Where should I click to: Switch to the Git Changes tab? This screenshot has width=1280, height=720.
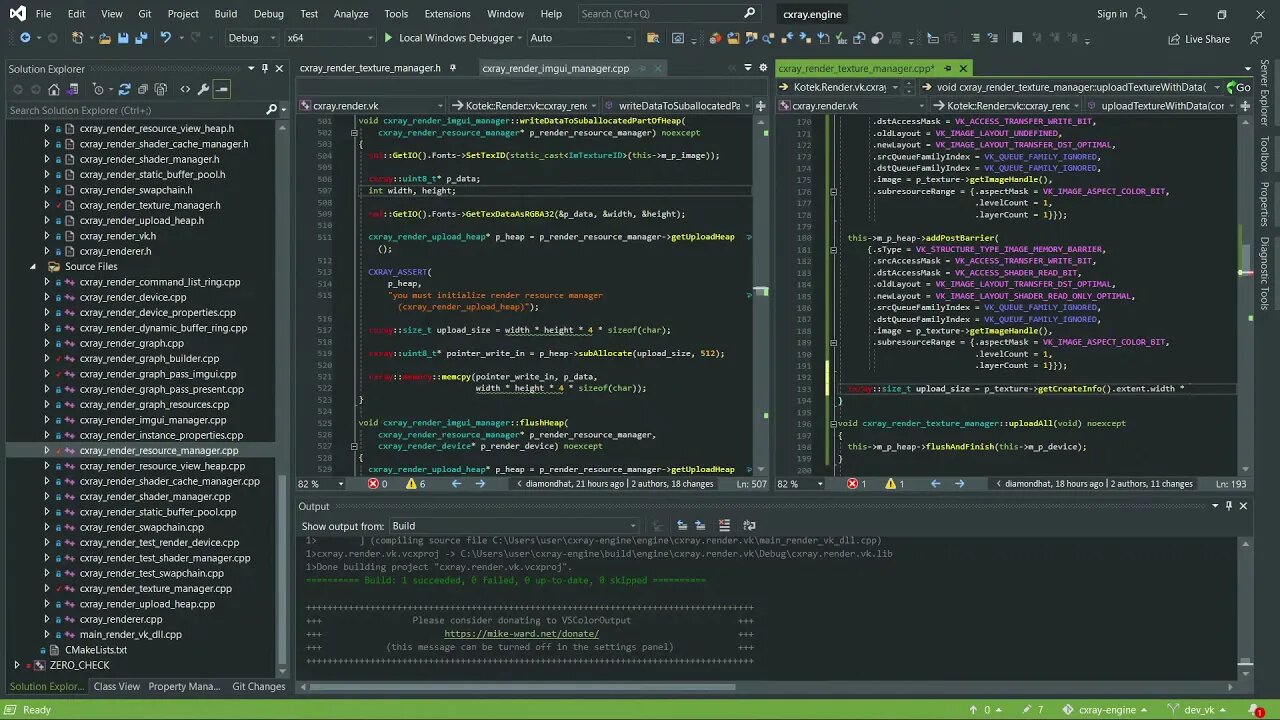(x=259, y=687)
